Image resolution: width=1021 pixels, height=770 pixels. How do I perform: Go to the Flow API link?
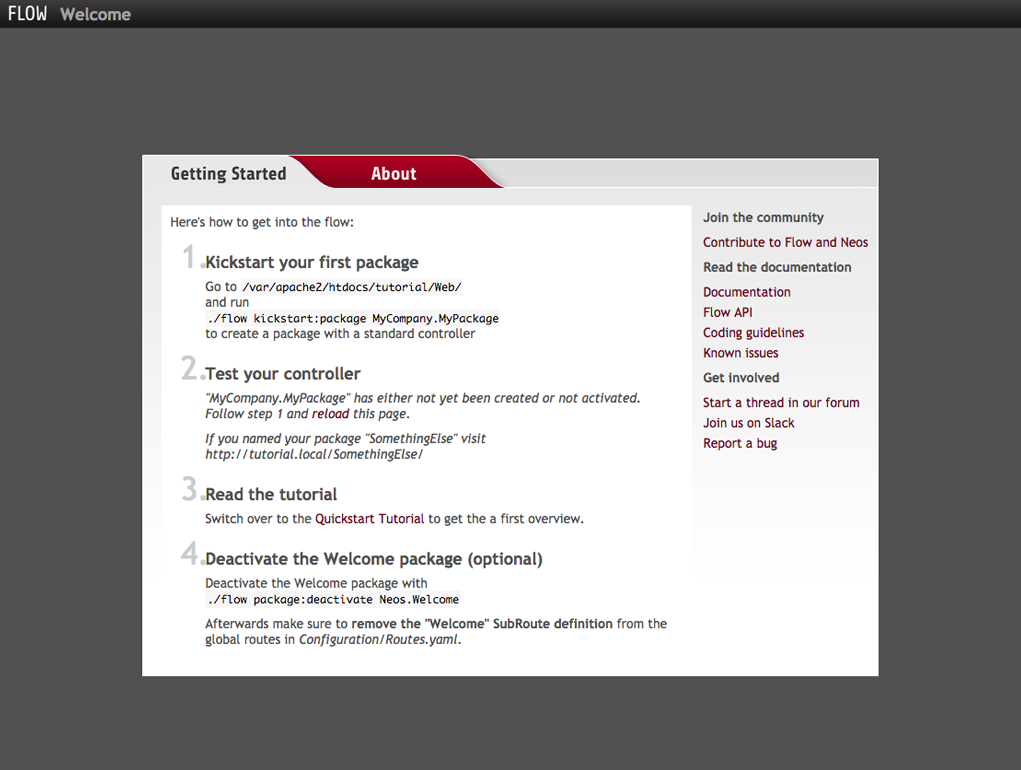727,312
